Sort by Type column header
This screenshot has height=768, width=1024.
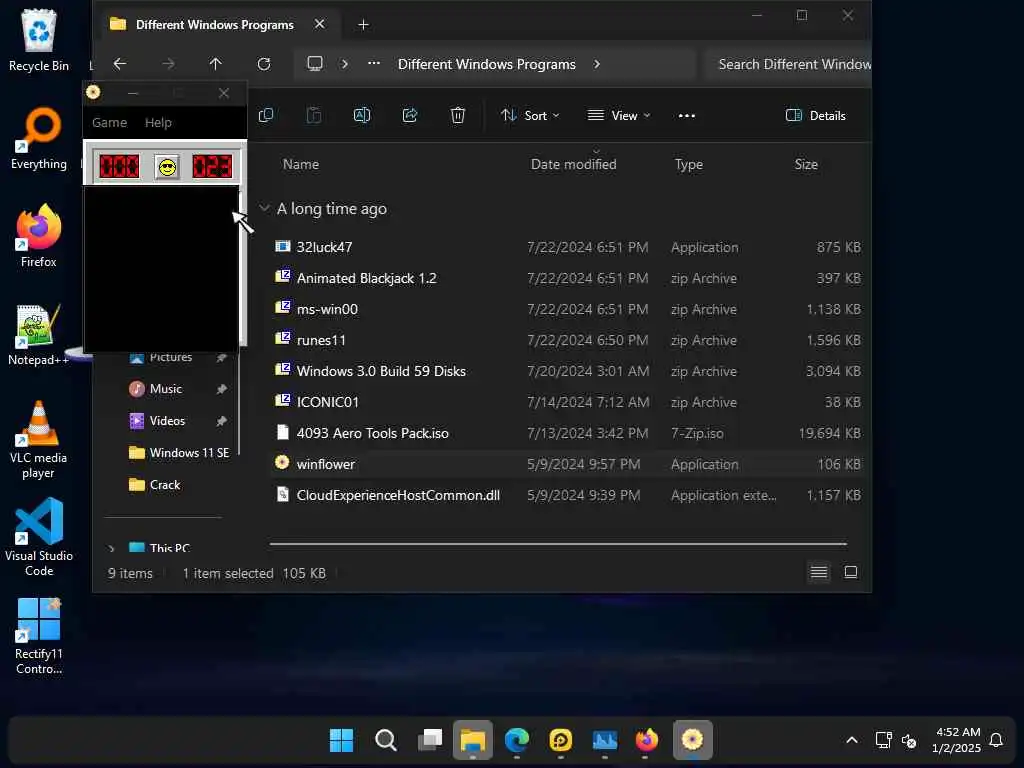point(688,164)
